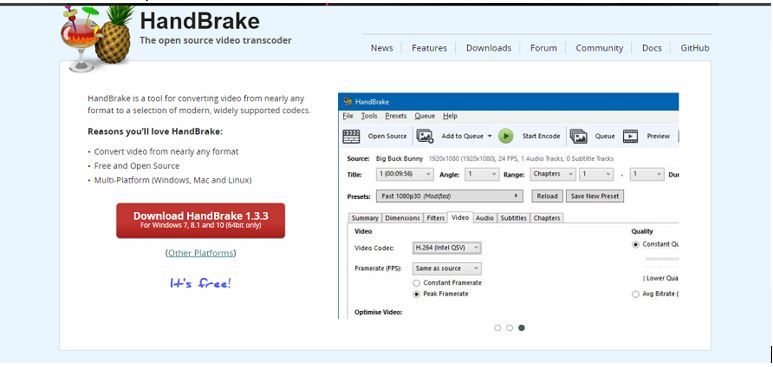
Task: Switch to the Chapters tab
Action: pos(547,218)
